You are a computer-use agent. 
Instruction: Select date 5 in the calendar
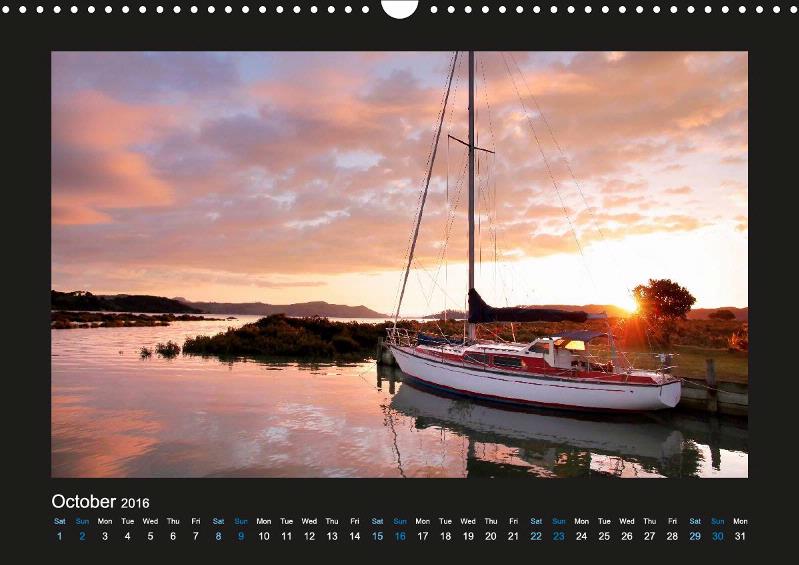tap(150, 536)
